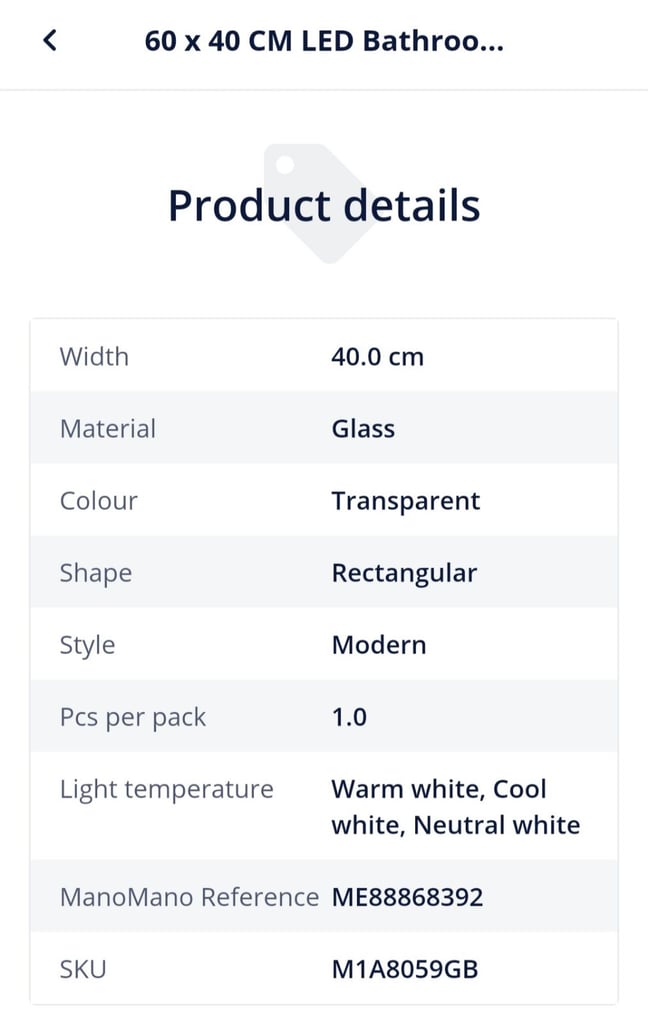Click the Rectangular shape value
This screenshot has height=1024, width=648.
[404, 573]
